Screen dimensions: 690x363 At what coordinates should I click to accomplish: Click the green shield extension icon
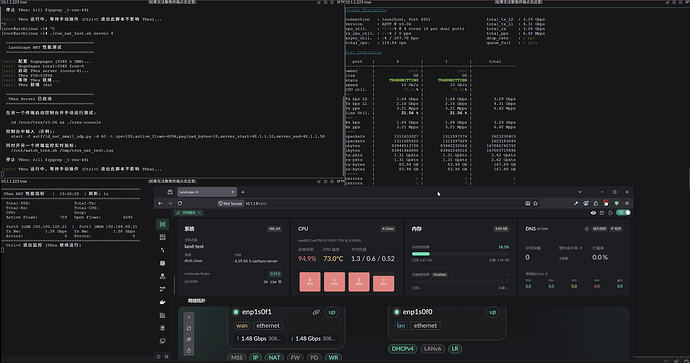(x=617, y=203)
